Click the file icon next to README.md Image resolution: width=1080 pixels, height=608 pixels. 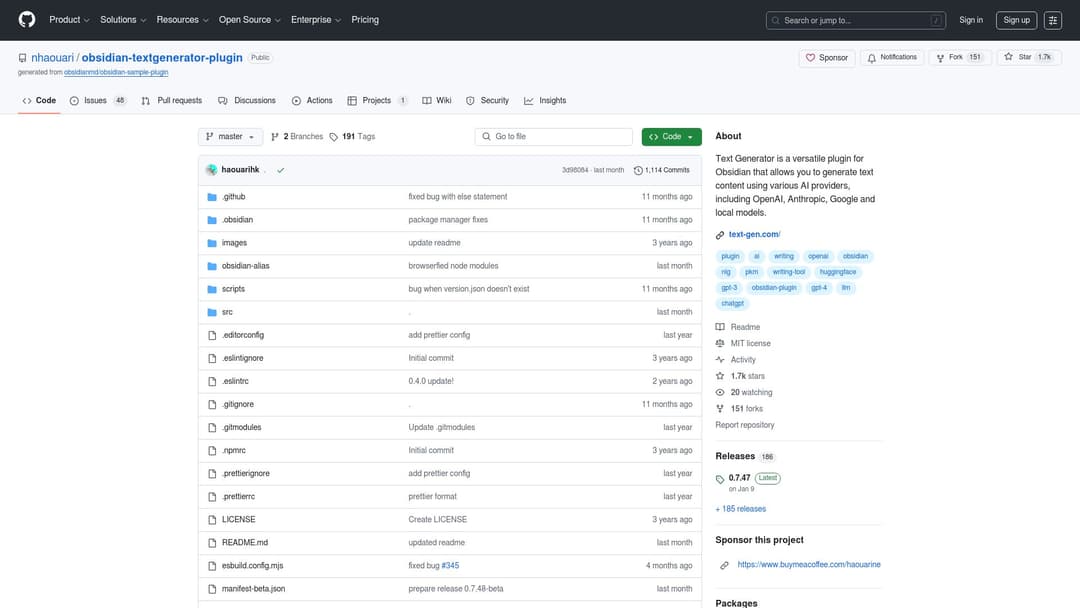tap(212, 543)
